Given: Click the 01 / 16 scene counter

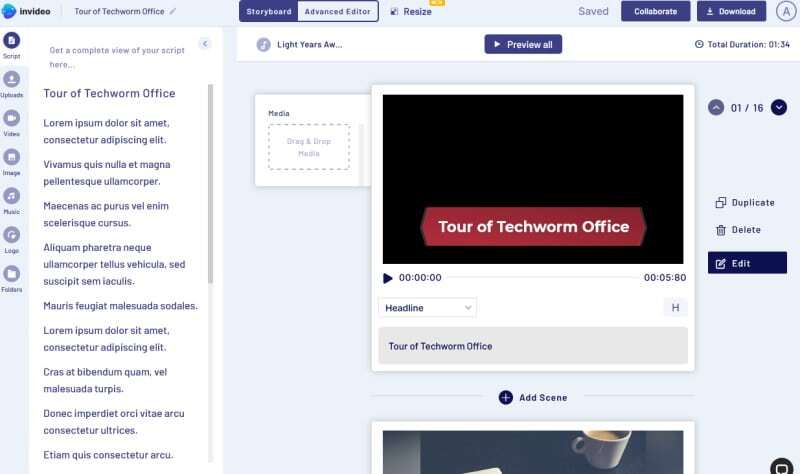Looking at the screenshot, I should coord(747,108).
